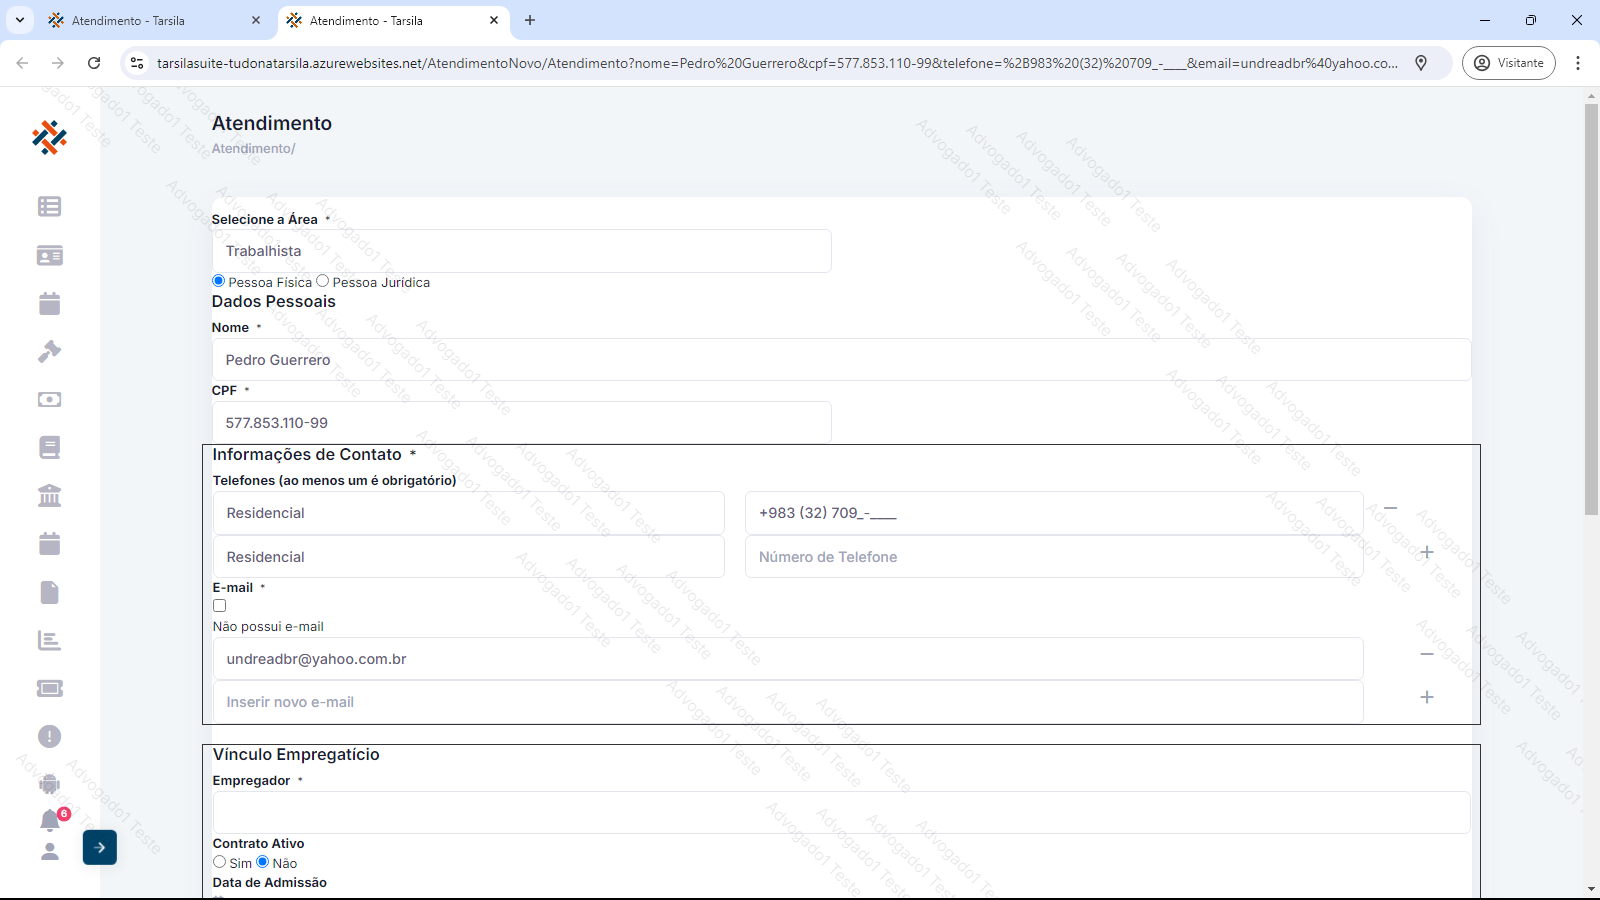Add another phone number with plus button
Viewport: 1600px width, 900px height.
1427,552
